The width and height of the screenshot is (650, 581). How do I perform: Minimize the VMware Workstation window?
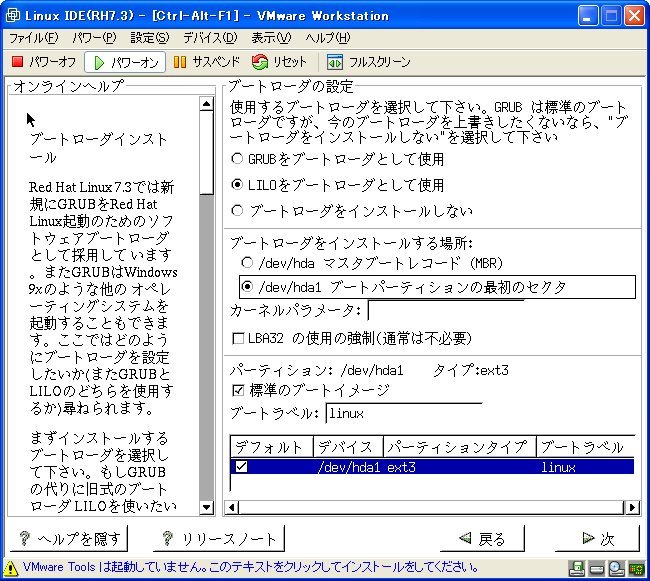587,16
